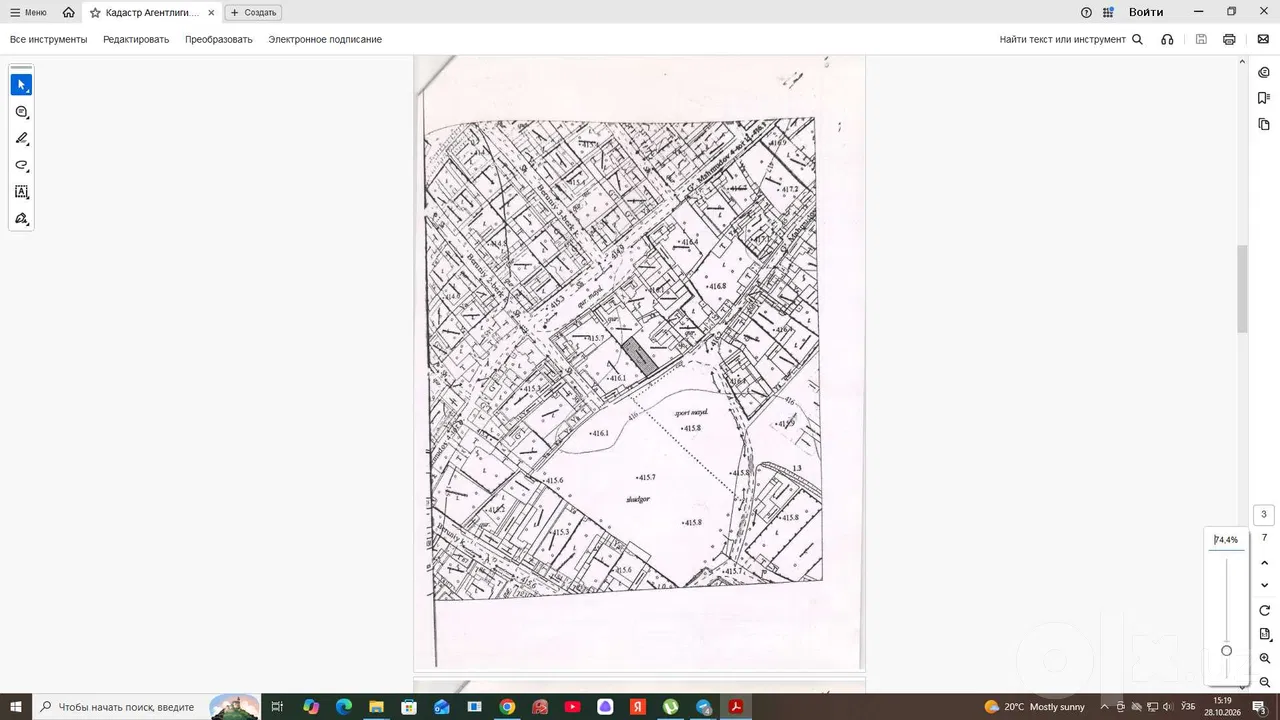Open Электронное подписание menu
Screen dimensions: 1280x720
pos(325,39)
